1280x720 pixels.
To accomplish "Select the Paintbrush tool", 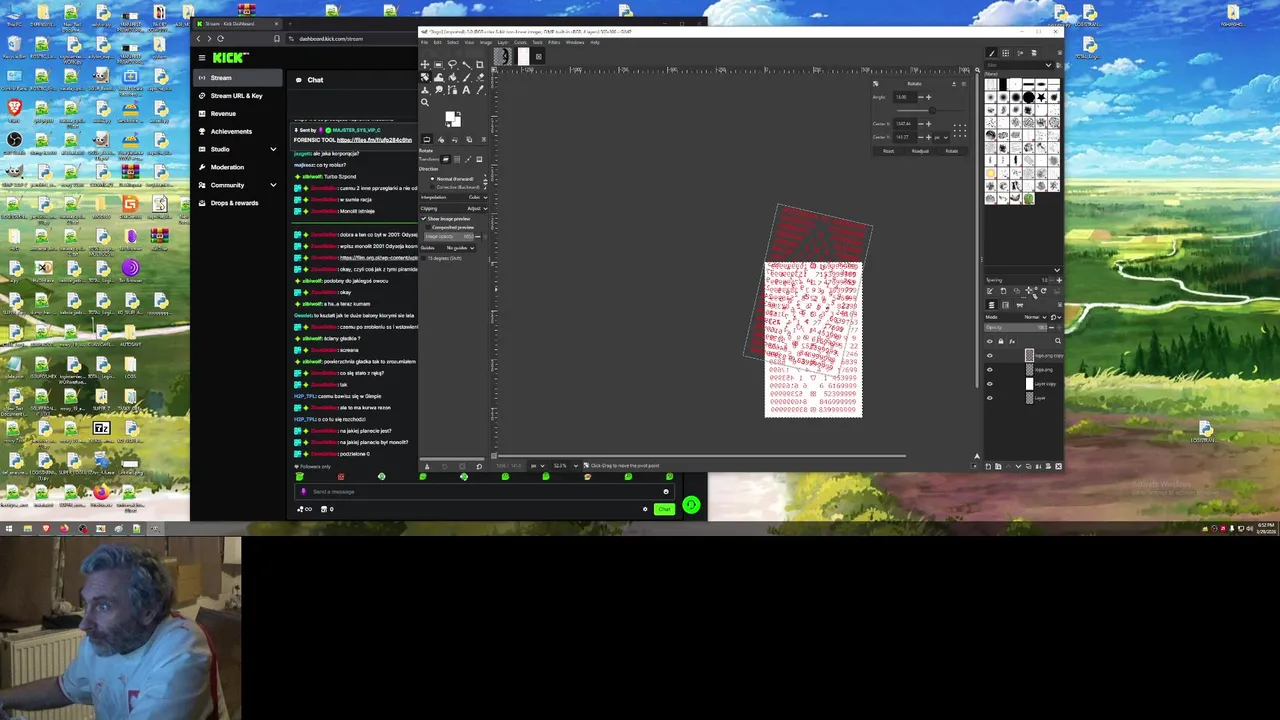I will pos(467,77).
